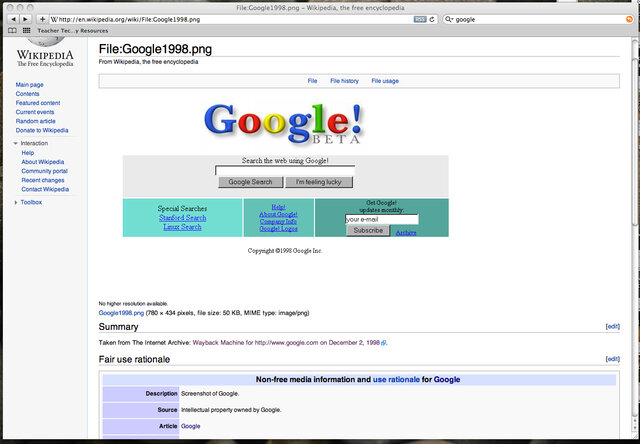The height and width of the screenshot is (444, 640).
Task: Click the Google! BETA logo image
Action: pos(283,124)
